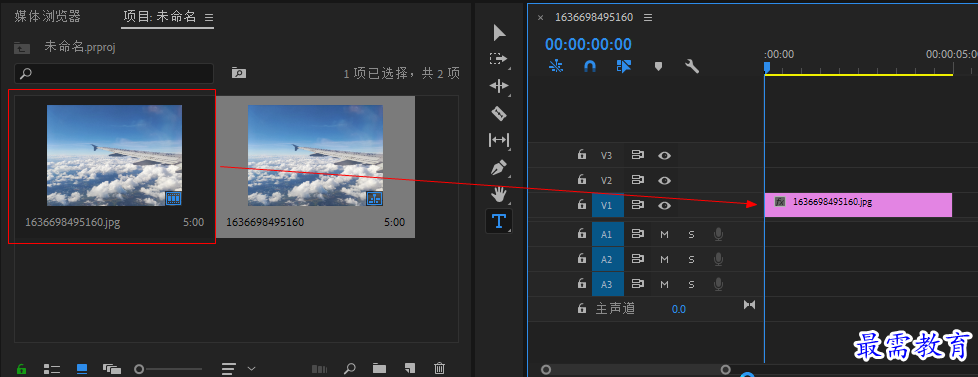Mute audio track A1
This screenshot has height=377, width=978.
(664, 235)
